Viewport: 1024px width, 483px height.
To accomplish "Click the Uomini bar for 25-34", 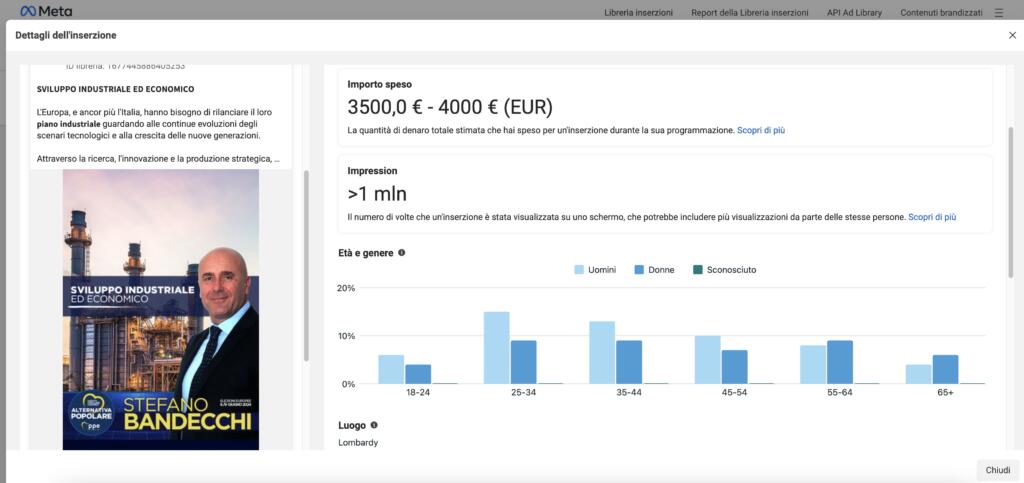I will (497, 347).
